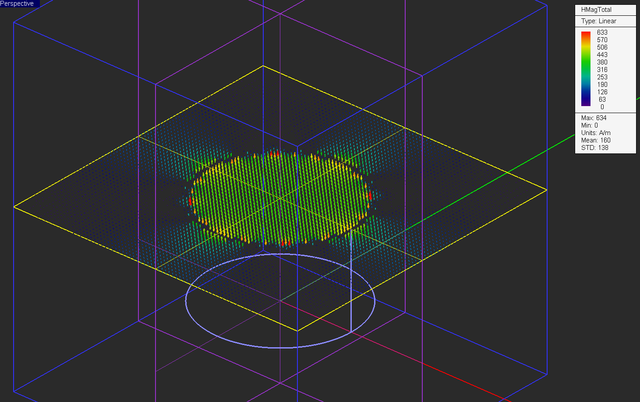Click the STD: 138 statistic
640x402 pixels.
[595, 147]
